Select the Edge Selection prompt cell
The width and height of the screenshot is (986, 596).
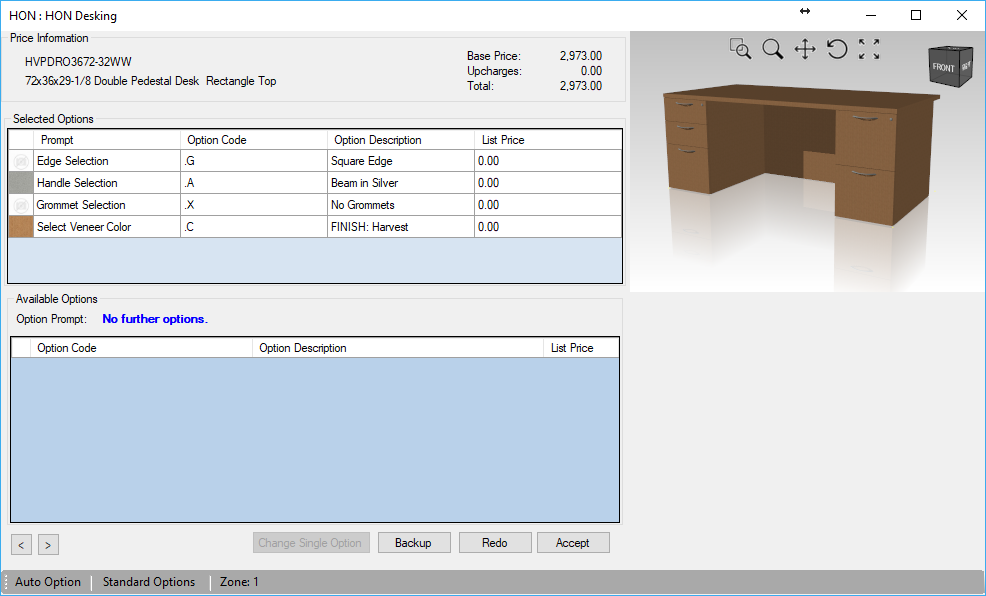(107, 161)
